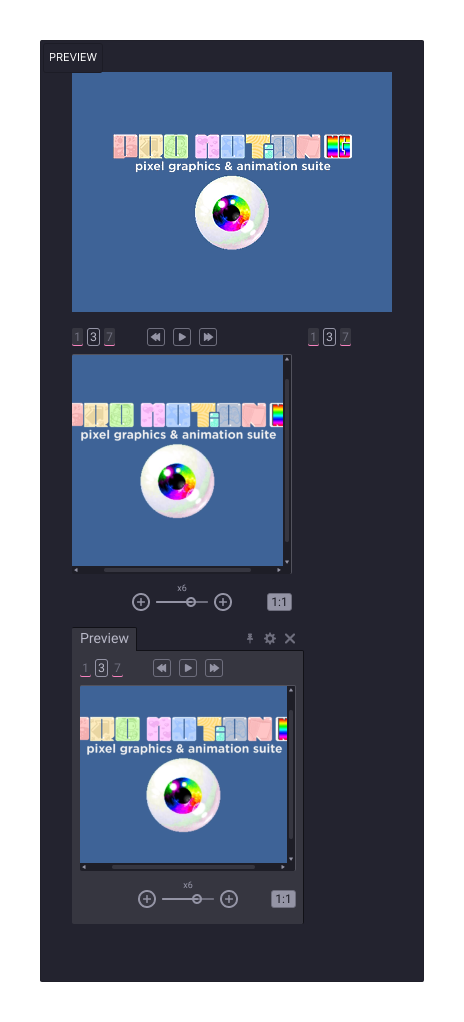Image resolution: width=464 pixels, height=1022 pixels.
Task: Click the large uncropped preview image at the top
Action: 231,192
